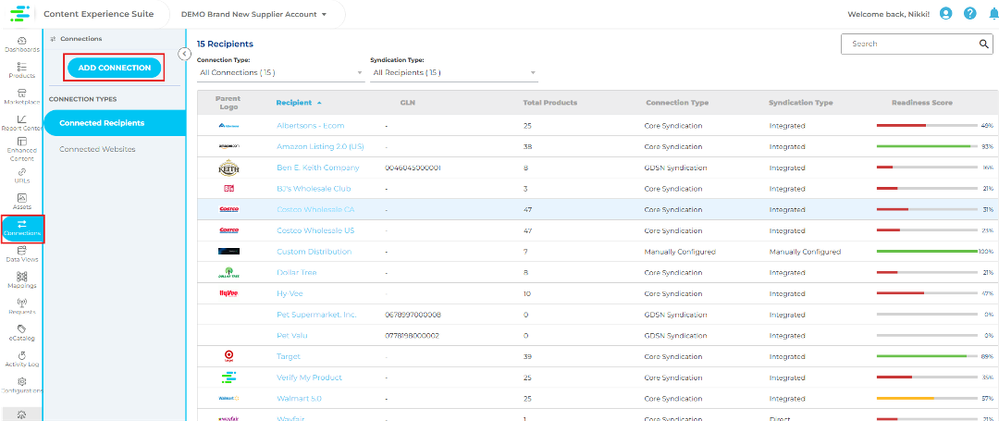The width and height of the screenshot is (999, 422).
Task: Open the Syndication Type dropdown
Action: click(x=454, y=73)
